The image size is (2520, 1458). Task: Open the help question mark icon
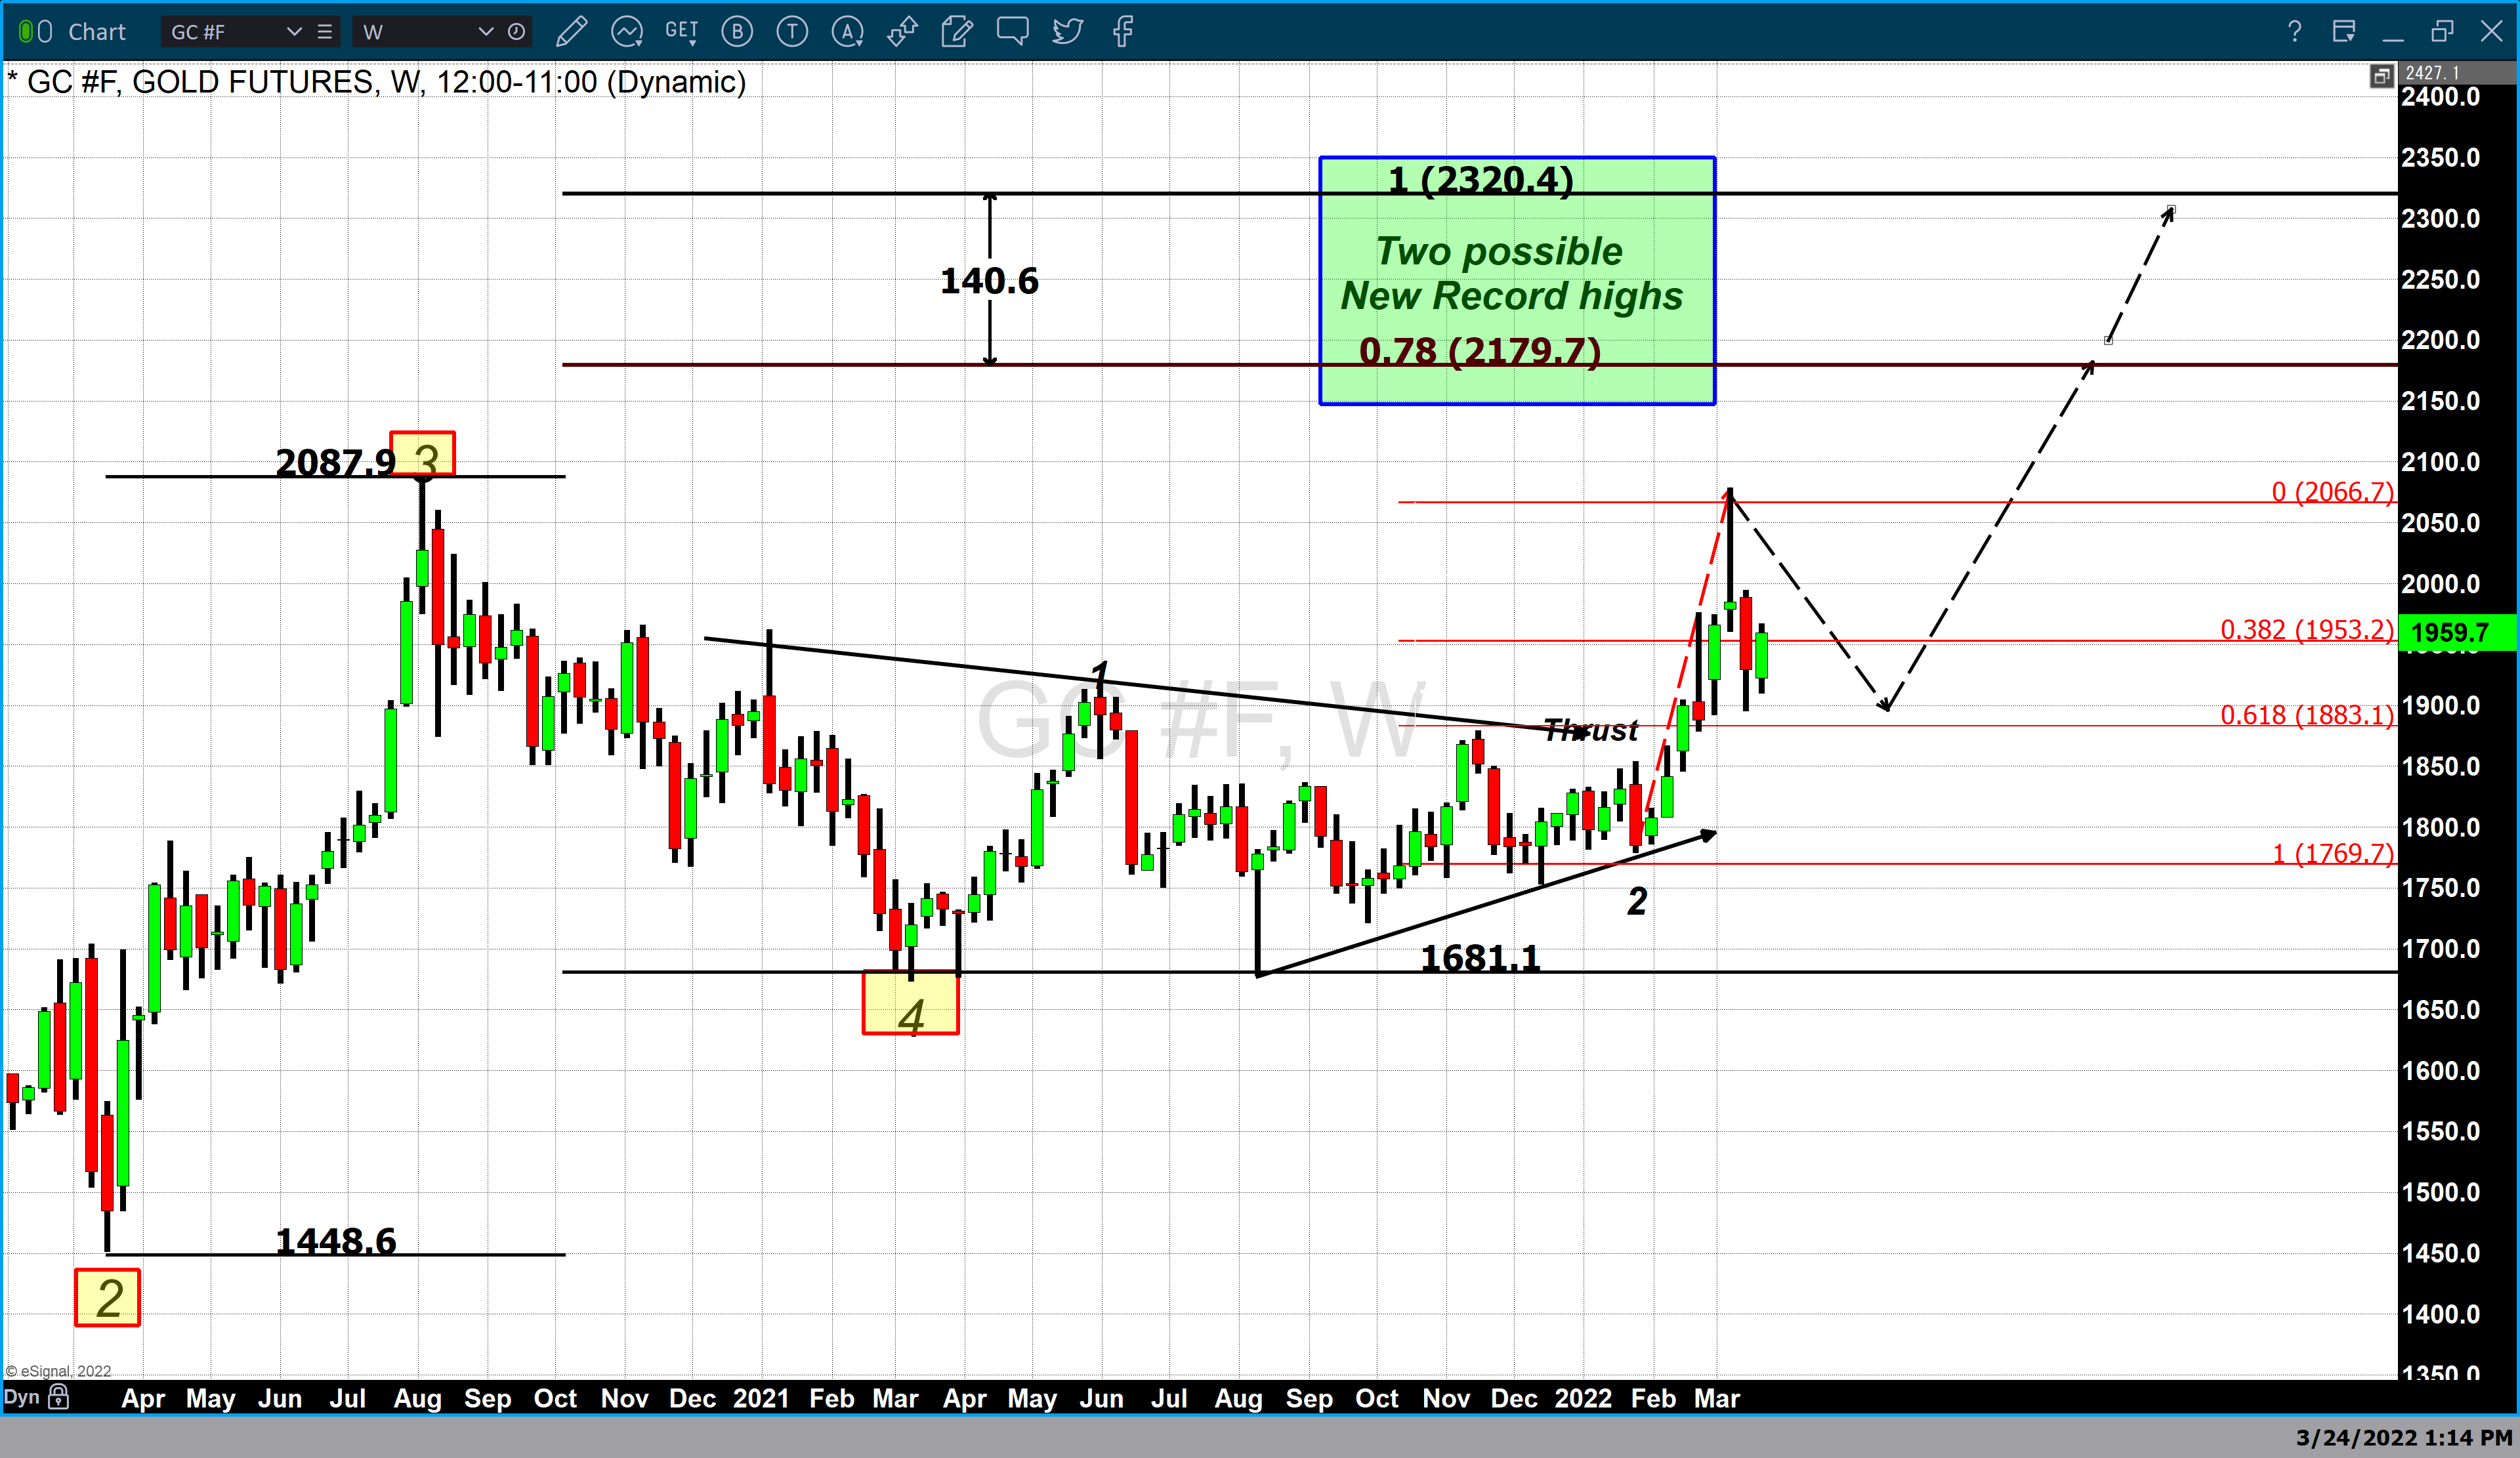pos(2295,32)
